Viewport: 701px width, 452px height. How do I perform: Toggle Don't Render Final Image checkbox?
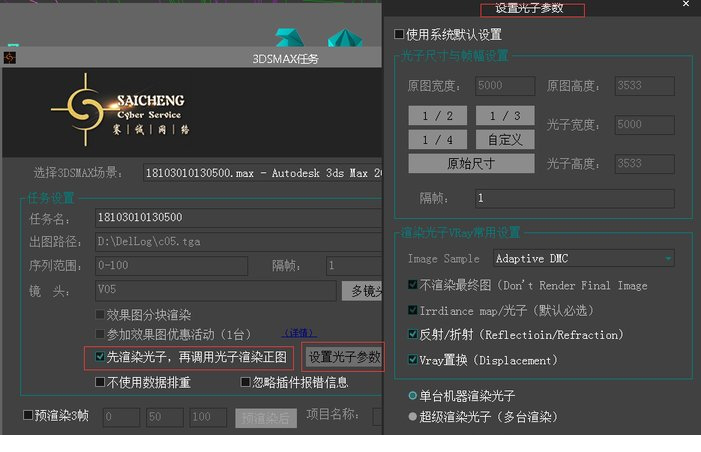click(x=413, y=284)
